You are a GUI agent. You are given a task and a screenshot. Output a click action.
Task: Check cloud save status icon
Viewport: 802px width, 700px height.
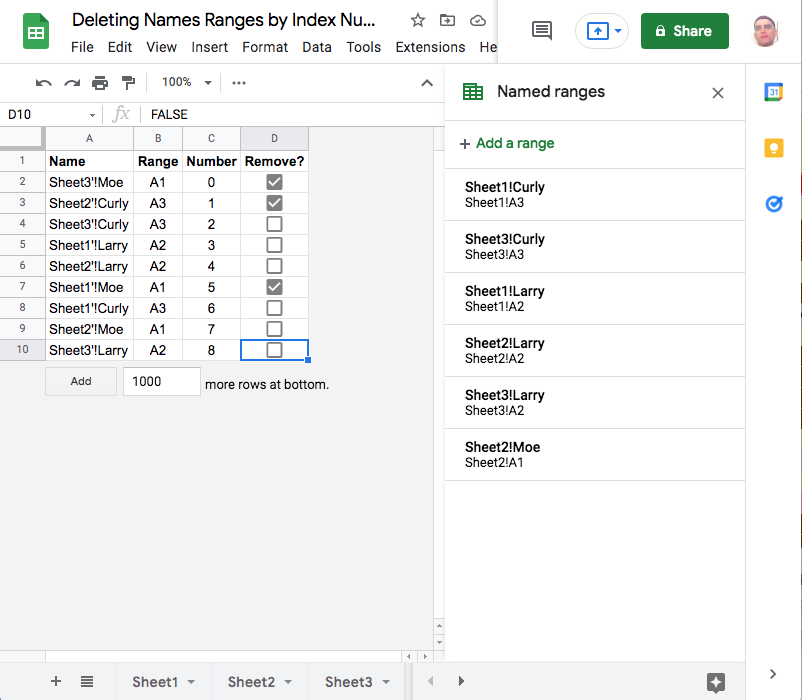click(x=477, y=20)
